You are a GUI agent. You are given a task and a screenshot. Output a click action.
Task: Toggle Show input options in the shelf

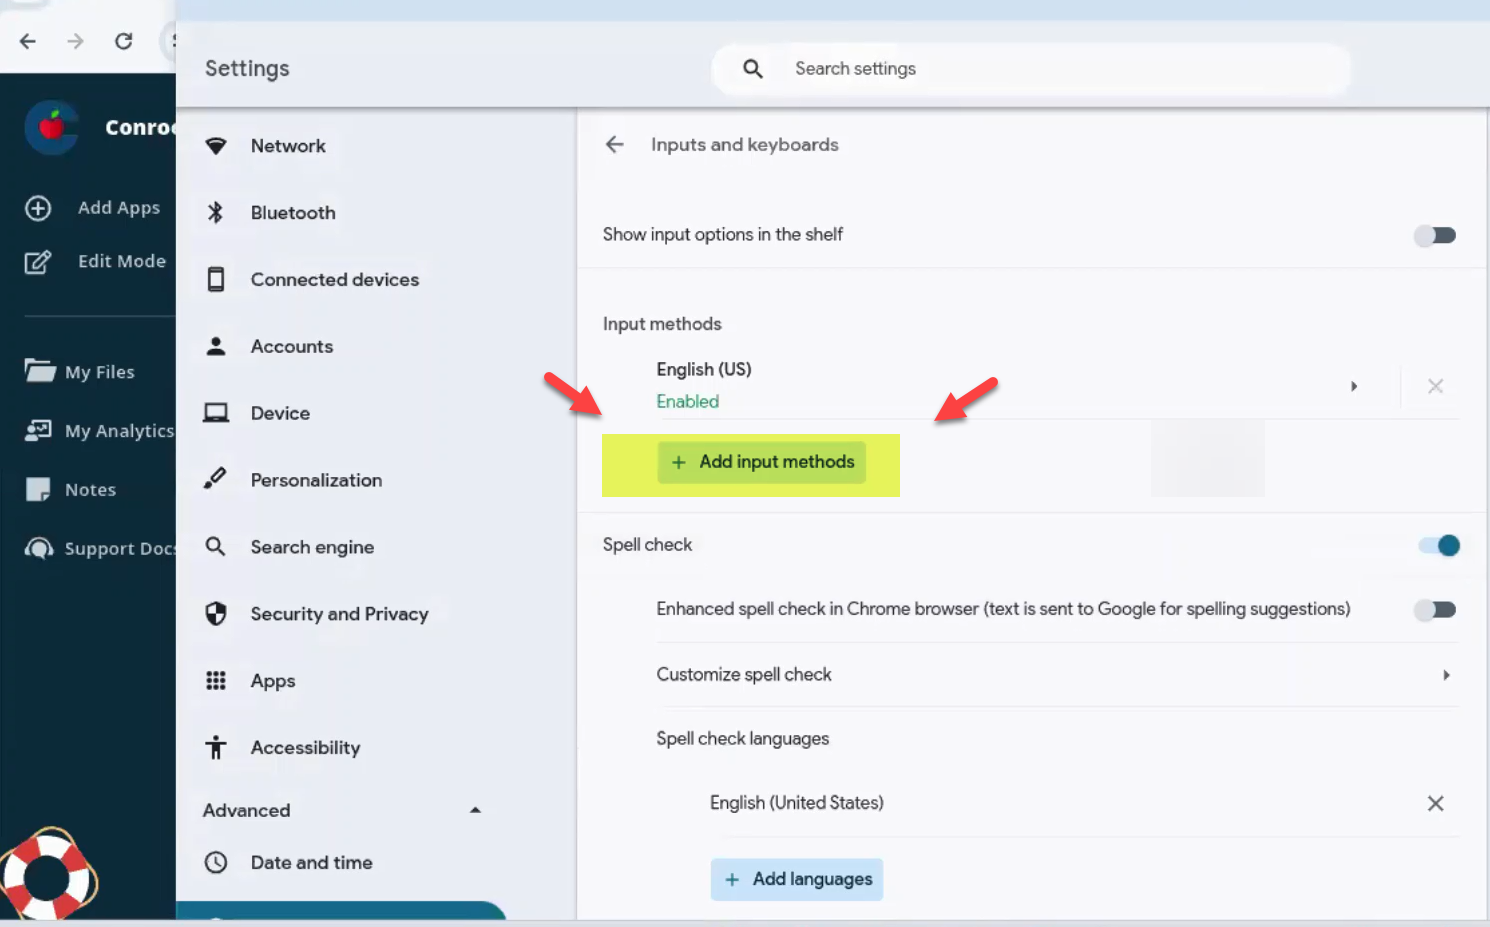click(1435, 235)
